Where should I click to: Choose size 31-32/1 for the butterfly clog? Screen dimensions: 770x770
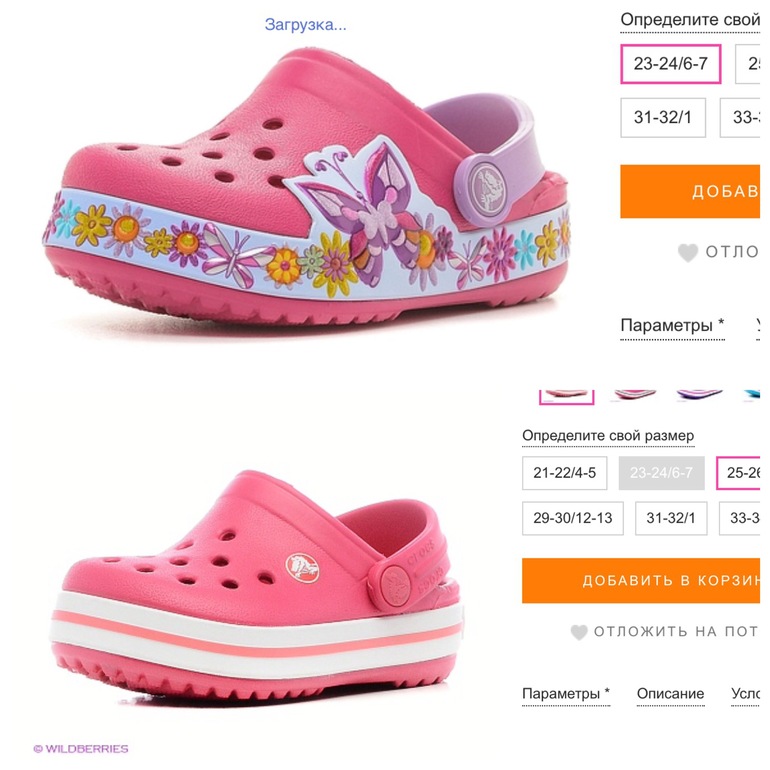coord(663,117)
